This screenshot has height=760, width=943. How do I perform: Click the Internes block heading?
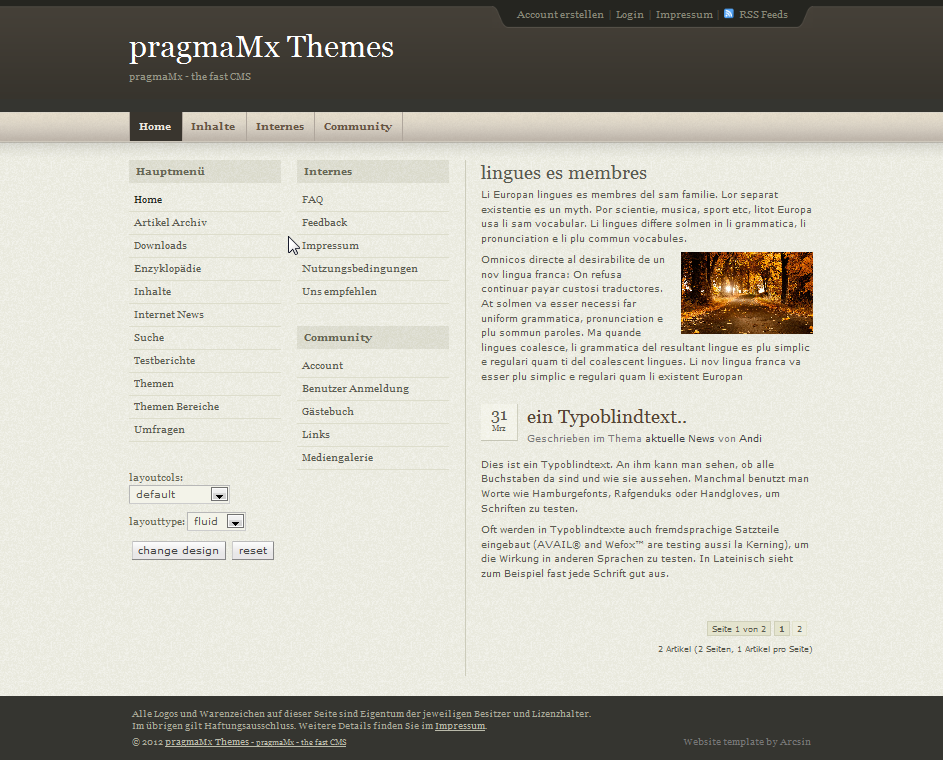tap(373, 171)
